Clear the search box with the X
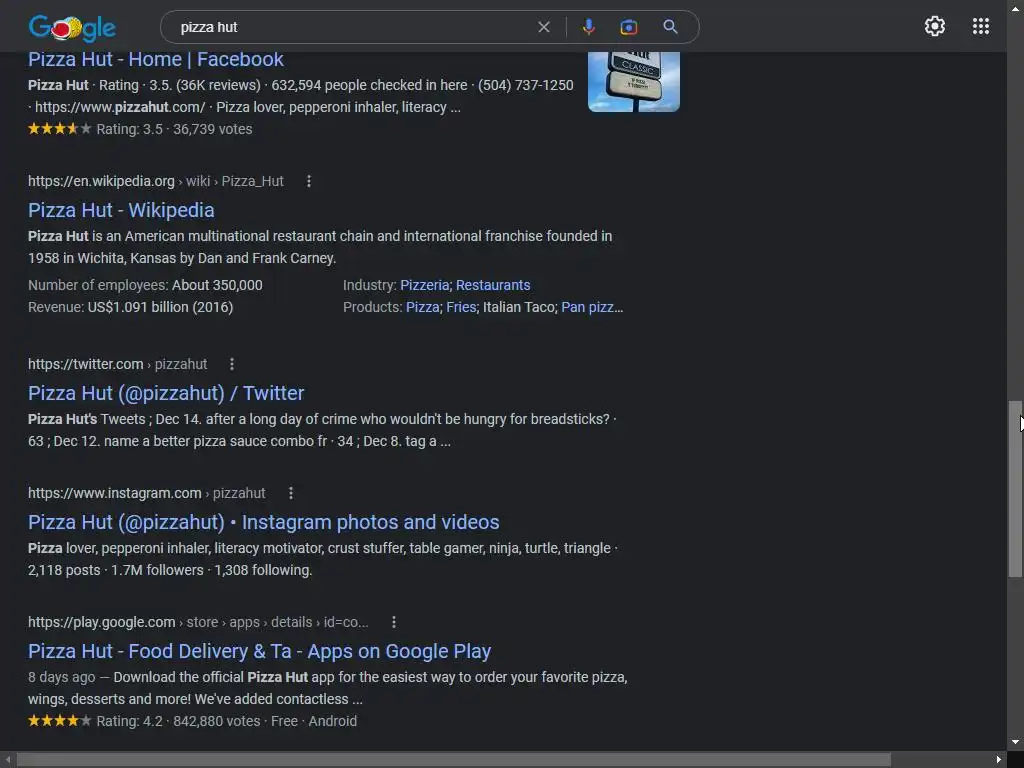 pos(543,27)
